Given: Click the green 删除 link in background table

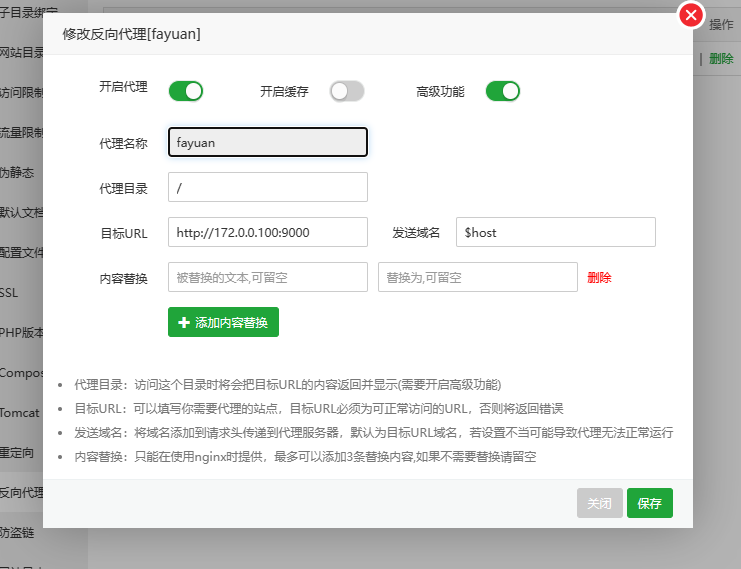Looking at the screenshot, I should click(x=721, y=59).
